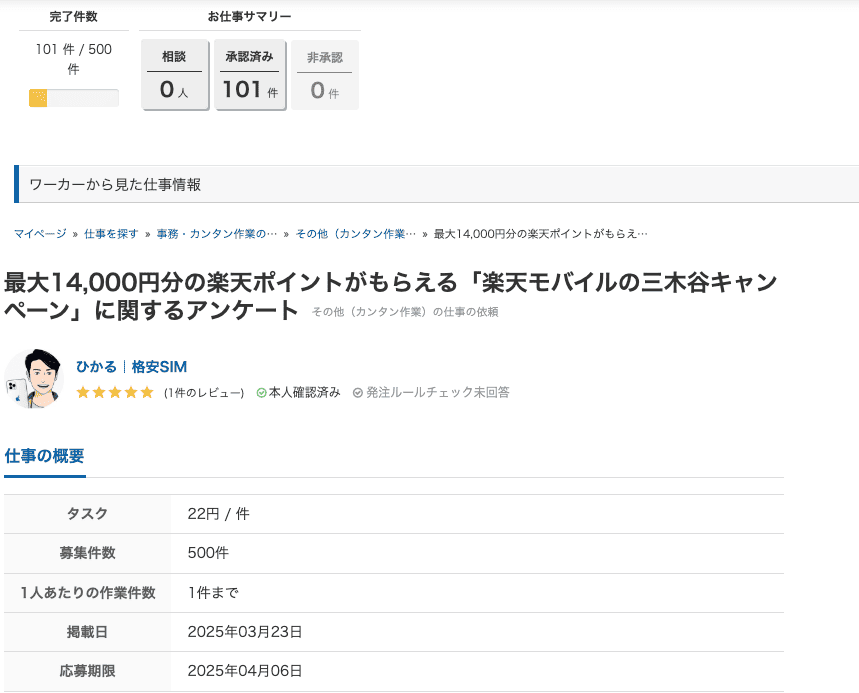This screenshot has width=859, height=693.
Task: Open the 承認済み 101件 summary box
Action: (x=250, y=75)
